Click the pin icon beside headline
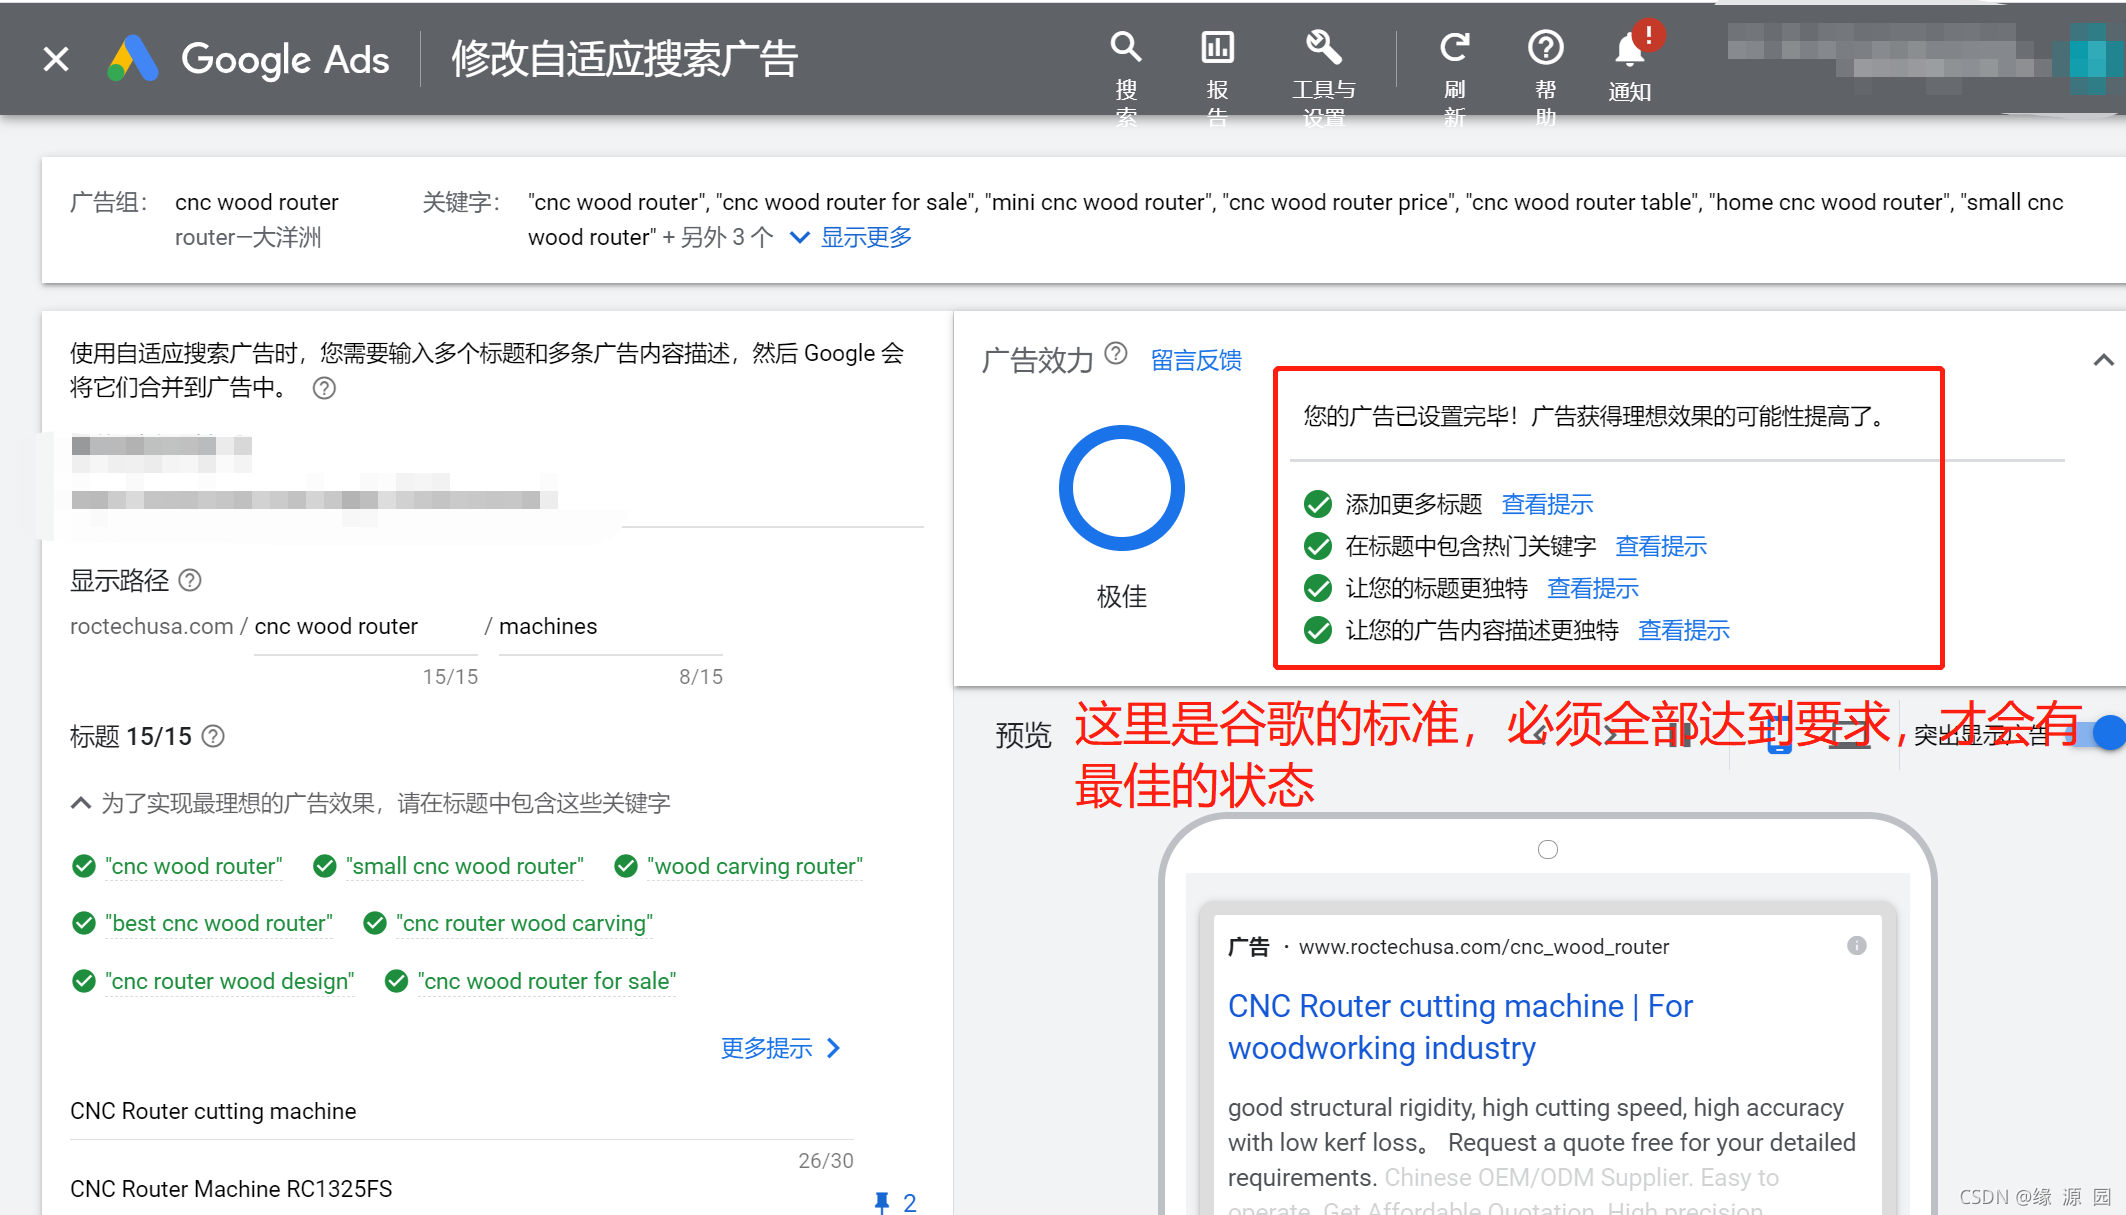Viewport: 2126px width, 1215px height. [x=881, y=1201]
